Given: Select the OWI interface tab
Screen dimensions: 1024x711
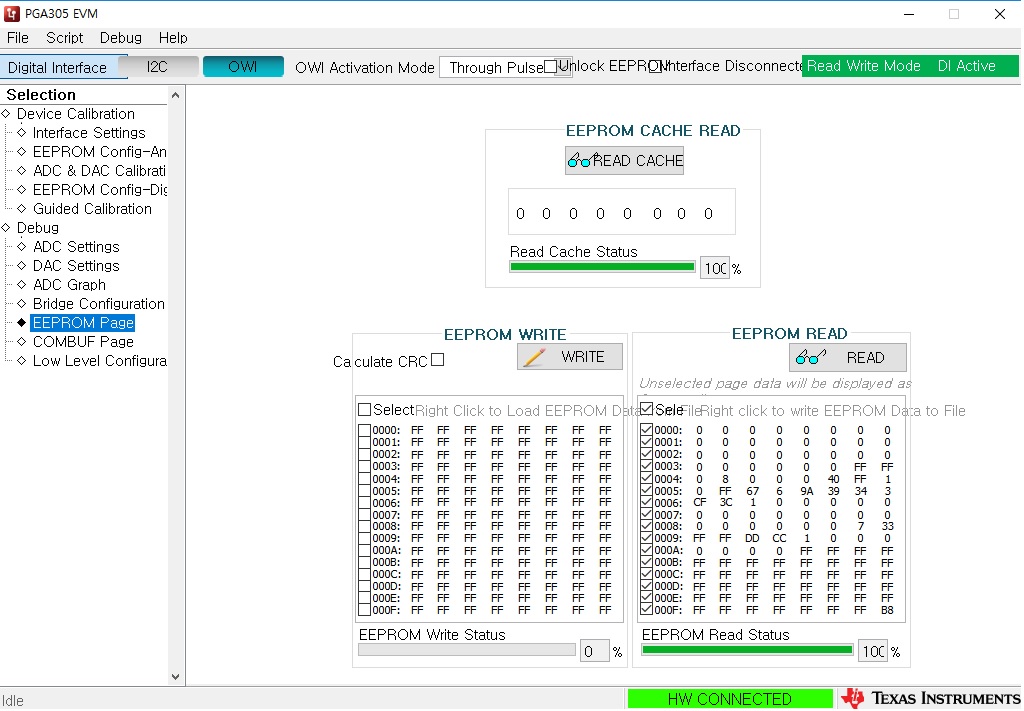Looking at the screenshot, I should (243, 67).
